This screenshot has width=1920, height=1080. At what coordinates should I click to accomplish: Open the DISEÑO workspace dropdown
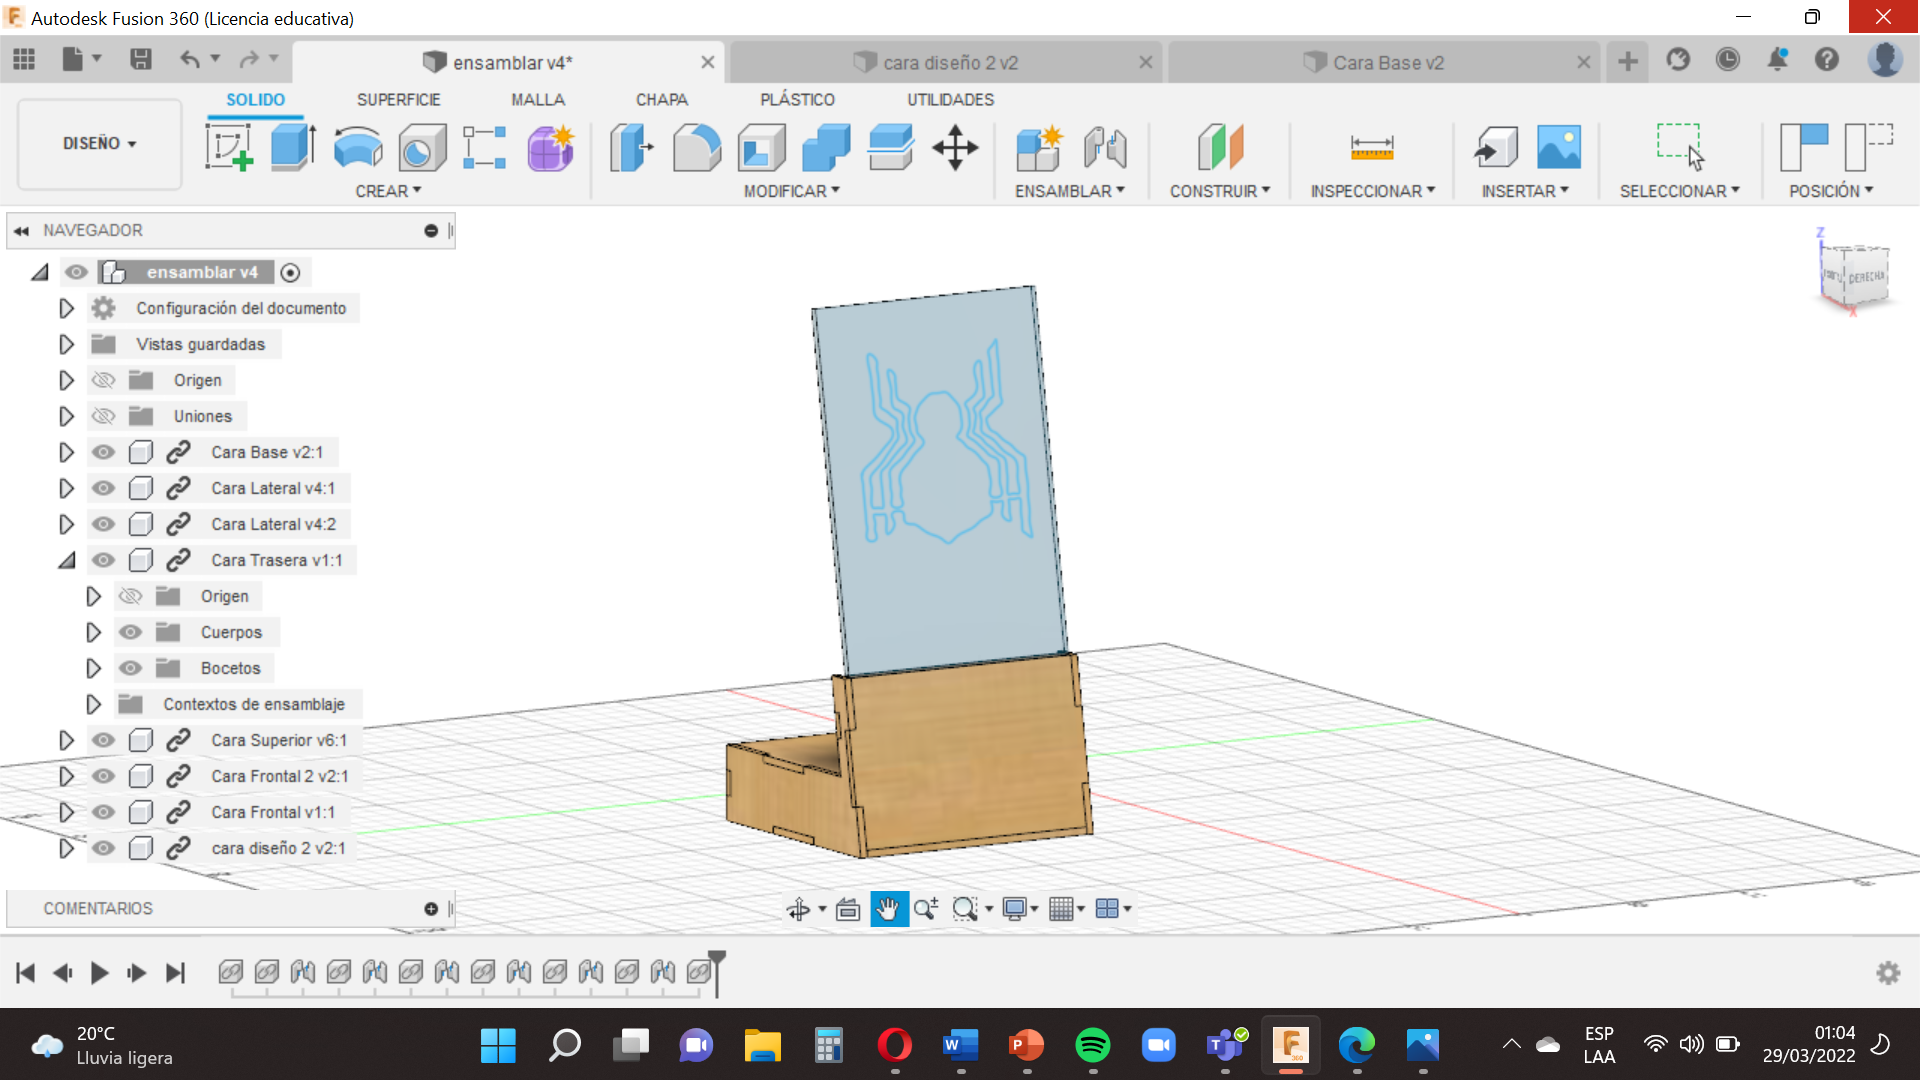click(x=100, y=144)
